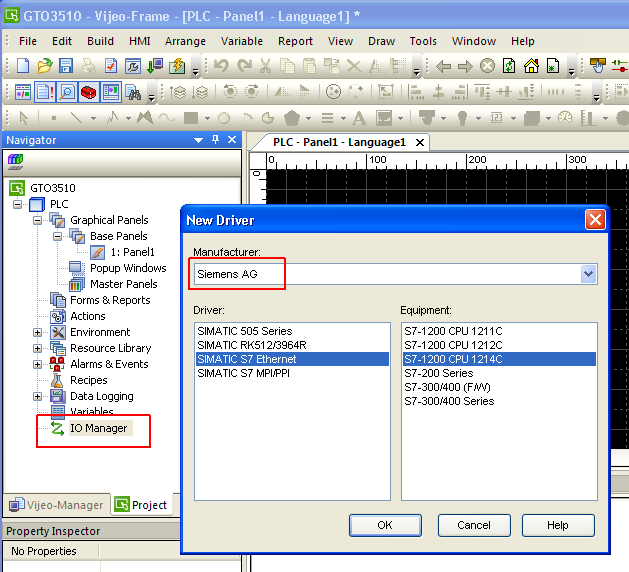
Task: Click the Home house icon
Action: tap(531, 66)
